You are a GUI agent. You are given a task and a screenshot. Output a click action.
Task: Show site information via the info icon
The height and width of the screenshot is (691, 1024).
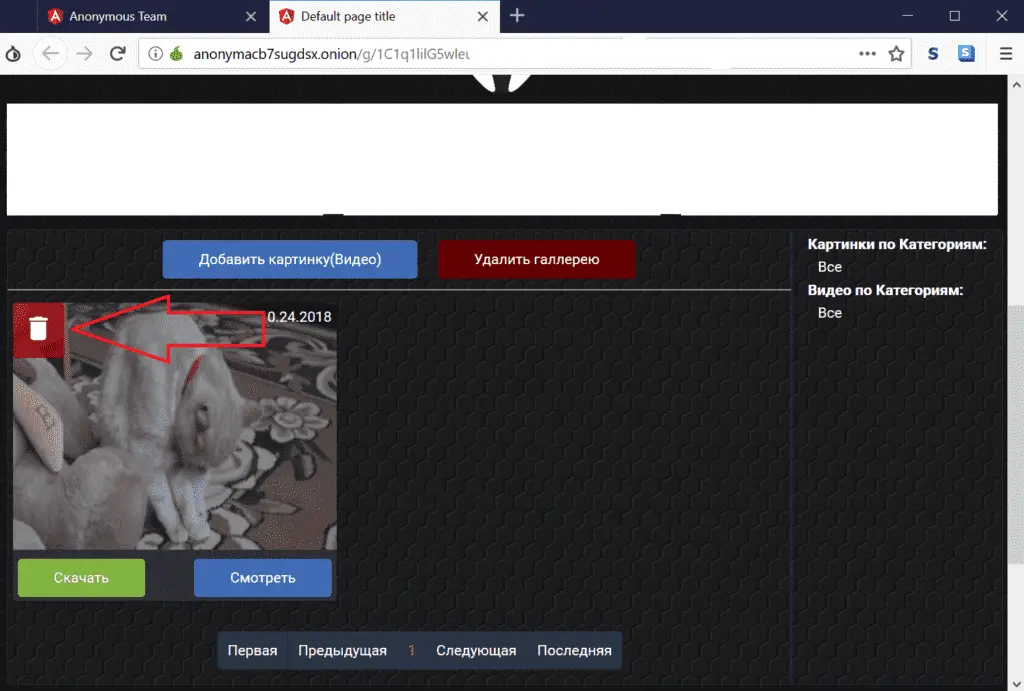(x=156, y=54)
